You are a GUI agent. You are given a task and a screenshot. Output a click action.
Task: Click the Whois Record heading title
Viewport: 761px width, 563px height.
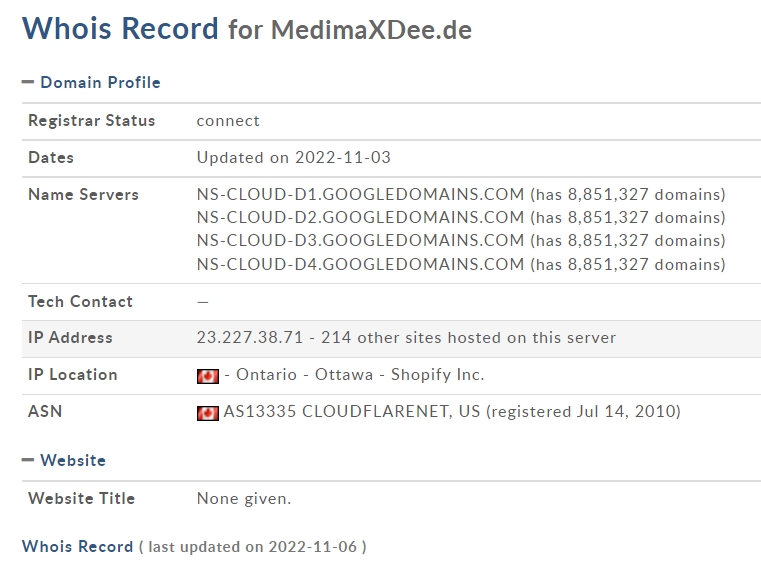120,28
